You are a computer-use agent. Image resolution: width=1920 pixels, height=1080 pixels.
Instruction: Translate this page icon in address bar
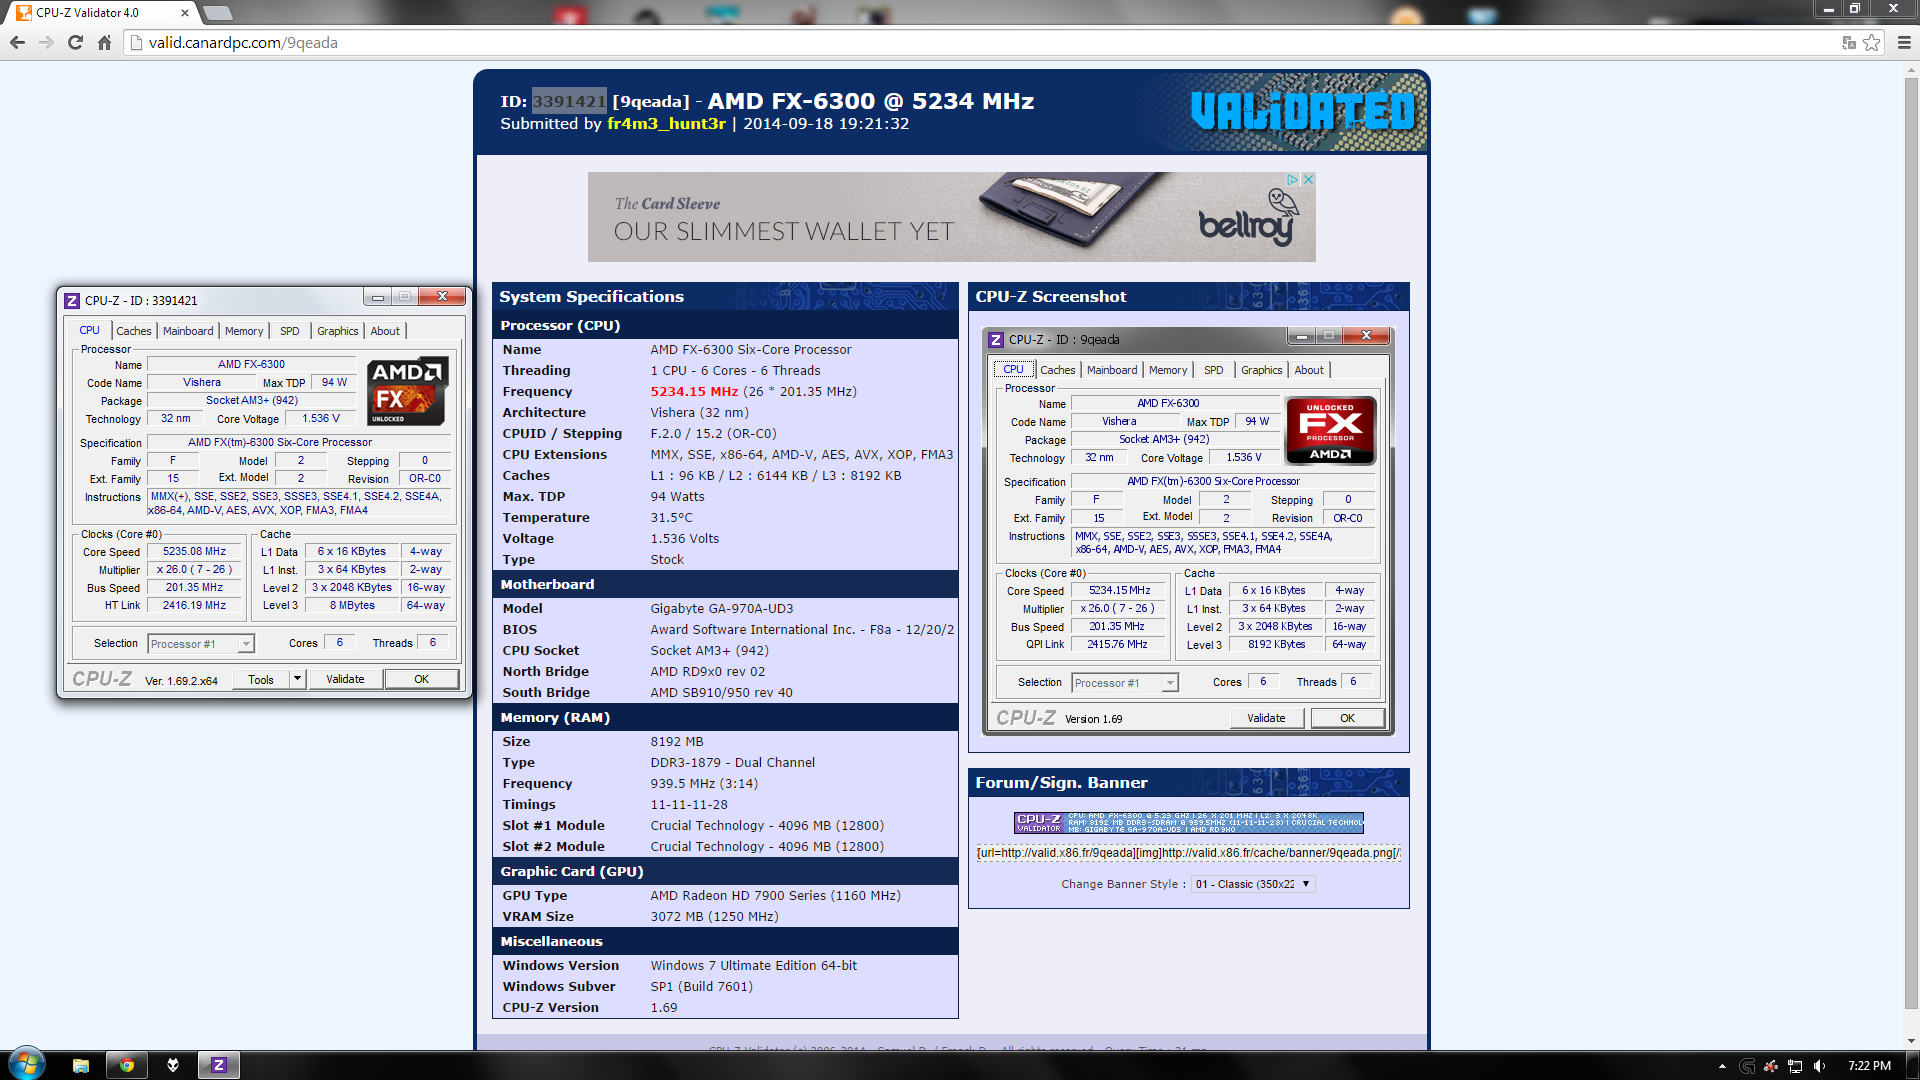coord(1849,43)
